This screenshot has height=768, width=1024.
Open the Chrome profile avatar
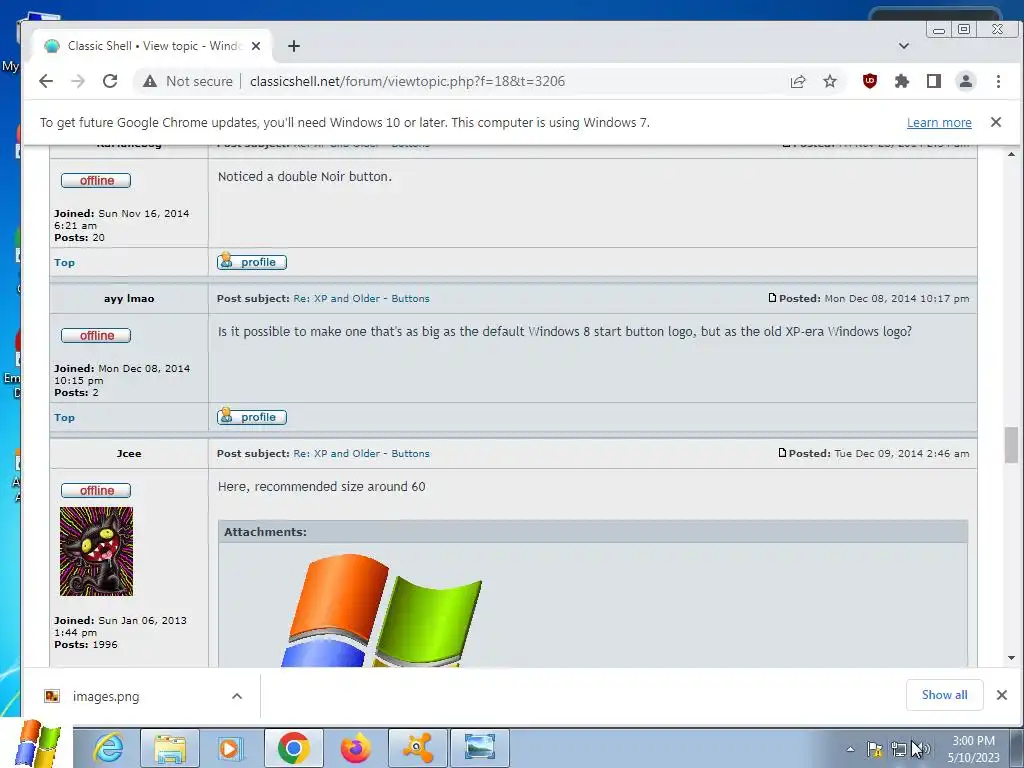[x=965, y=81]
